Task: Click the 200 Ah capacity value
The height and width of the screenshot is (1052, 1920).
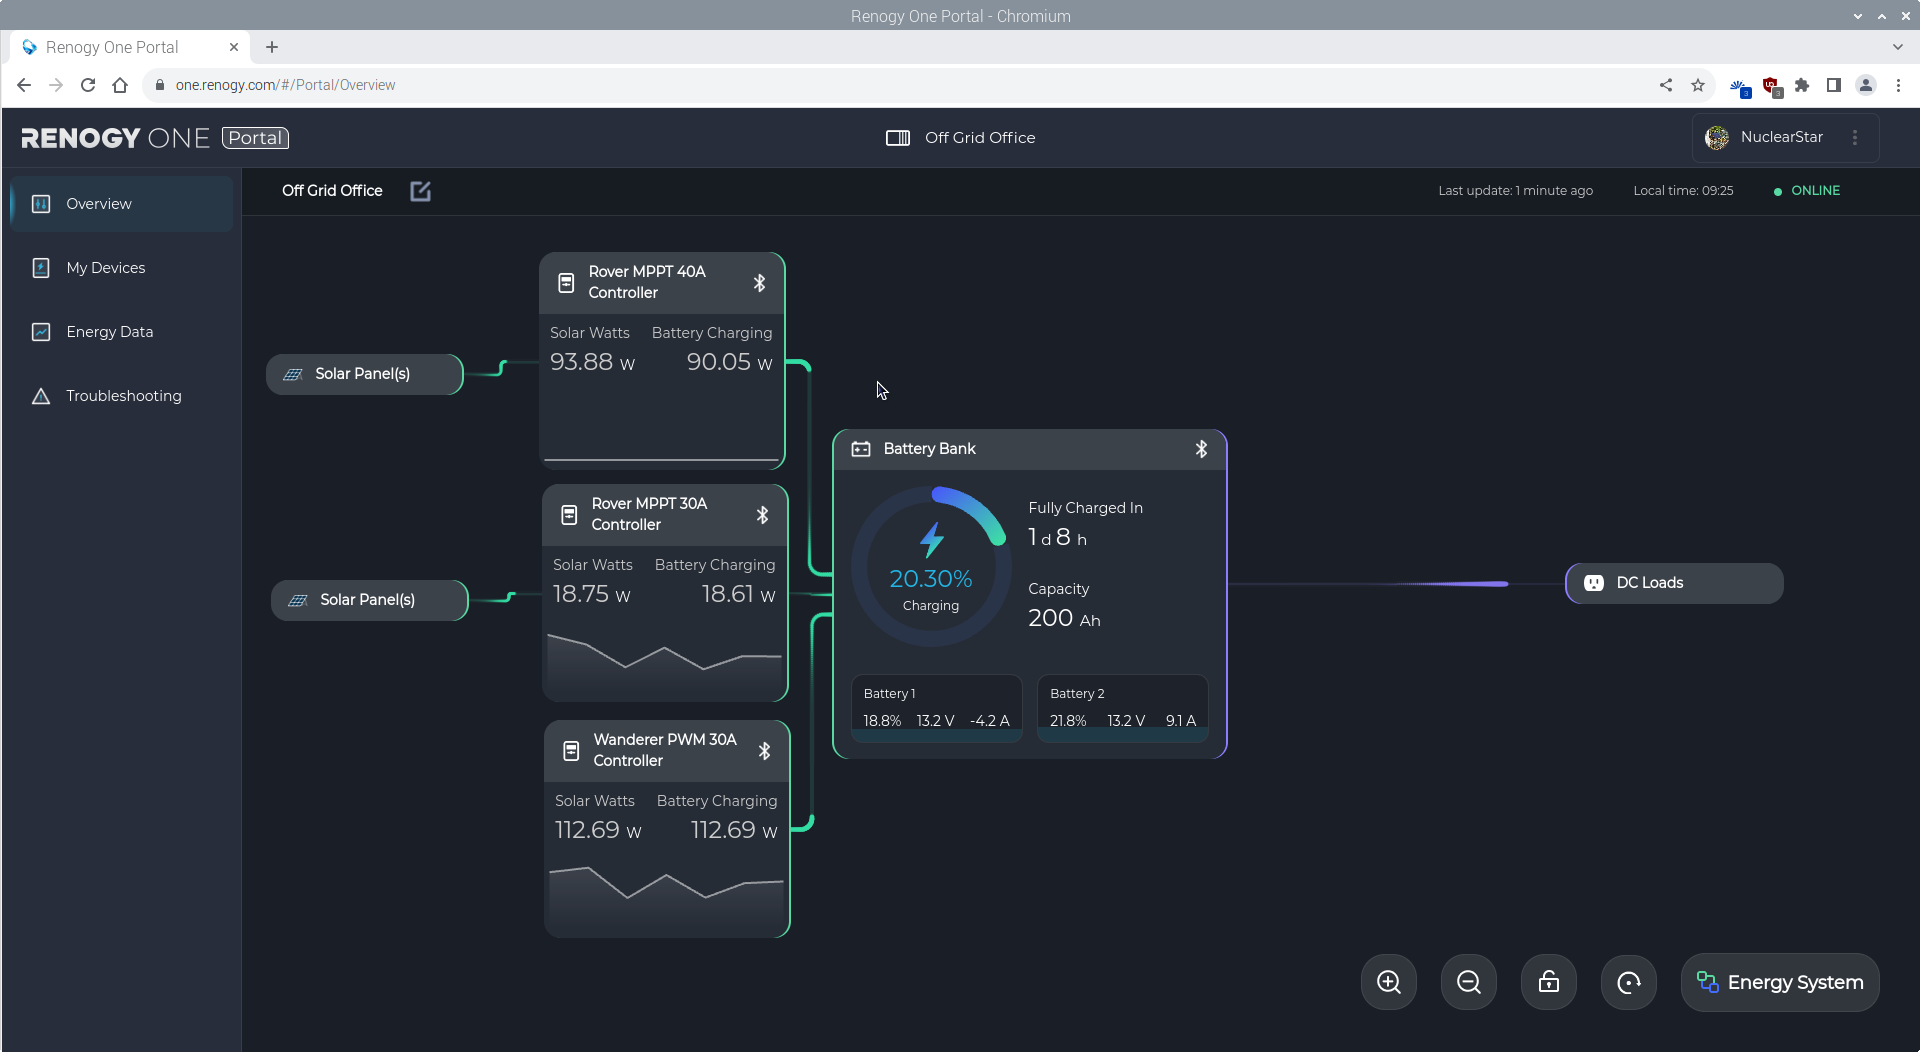Action: click(x=1064, y=618)
